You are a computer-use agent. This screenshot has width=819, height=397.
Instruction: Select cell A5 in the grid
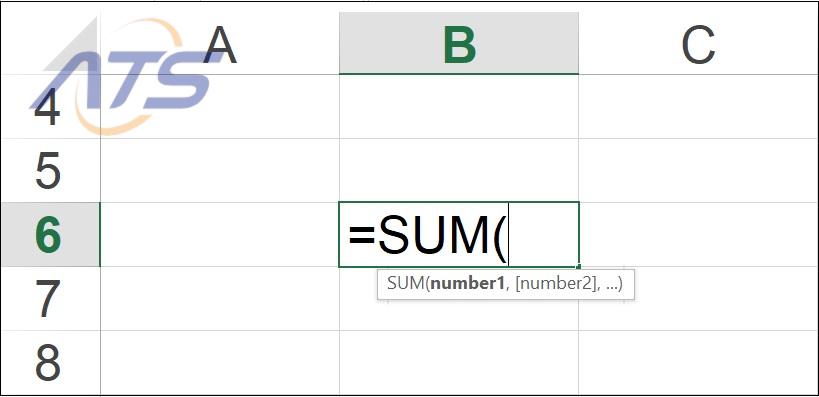(x=219, y=171)
